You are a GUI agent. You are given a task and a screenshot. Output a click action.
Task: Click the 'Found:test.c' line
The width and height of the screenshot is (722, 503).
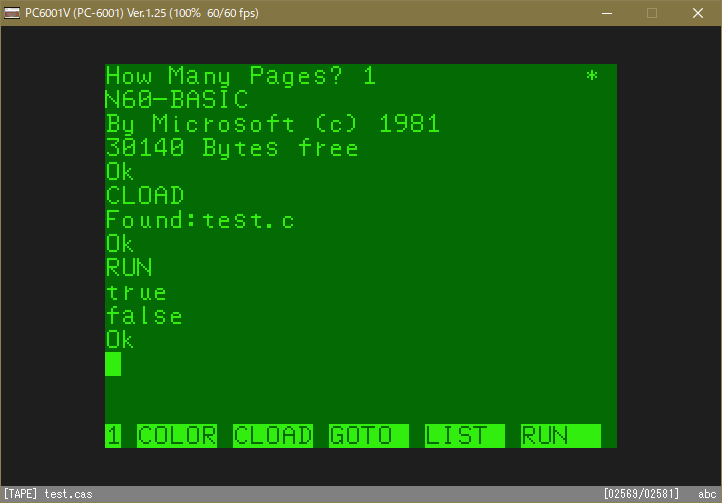[x=200, y=220]
